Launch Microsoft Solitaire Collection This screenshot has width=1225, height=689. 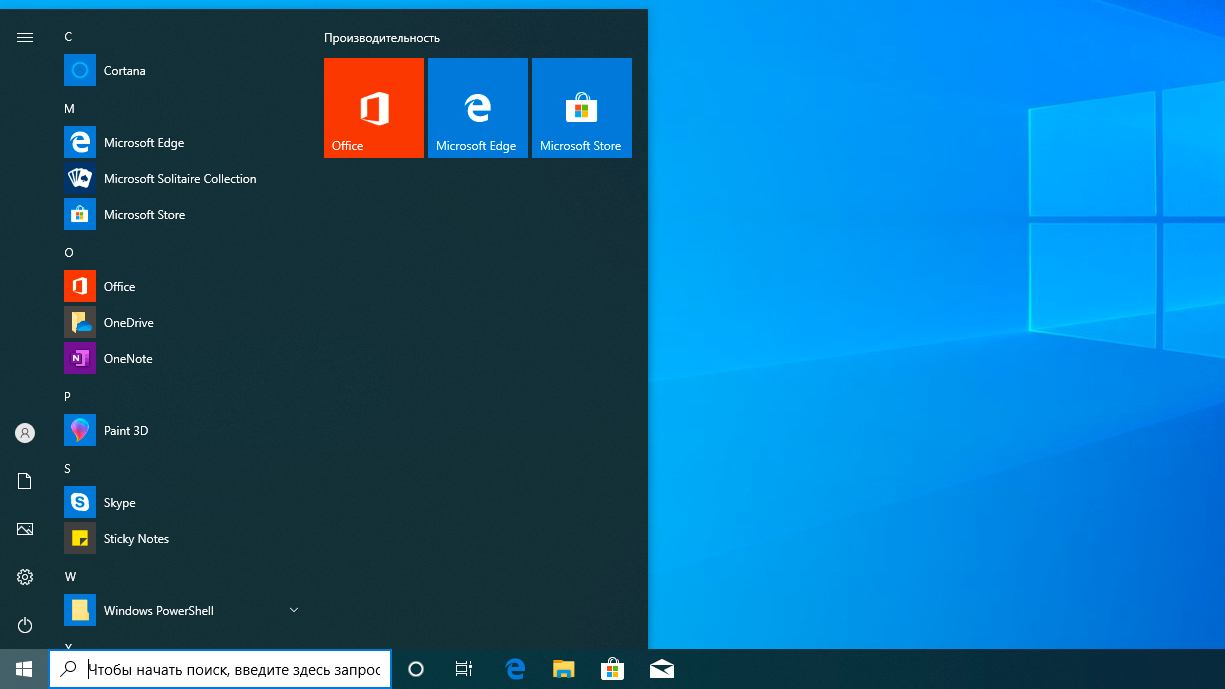(179, 179)
